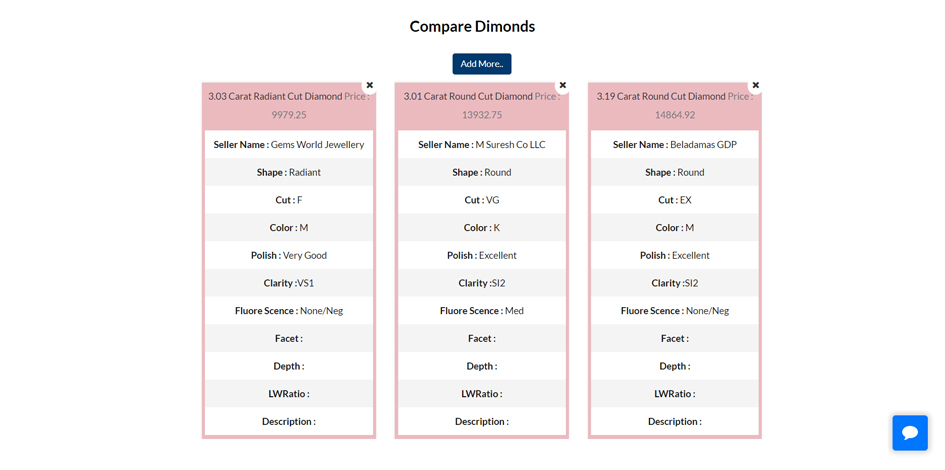Select the 3.01 Carat Round Cut Diamond title
The width and height of the screenshot is (945, 470).
tap(468, 96)
